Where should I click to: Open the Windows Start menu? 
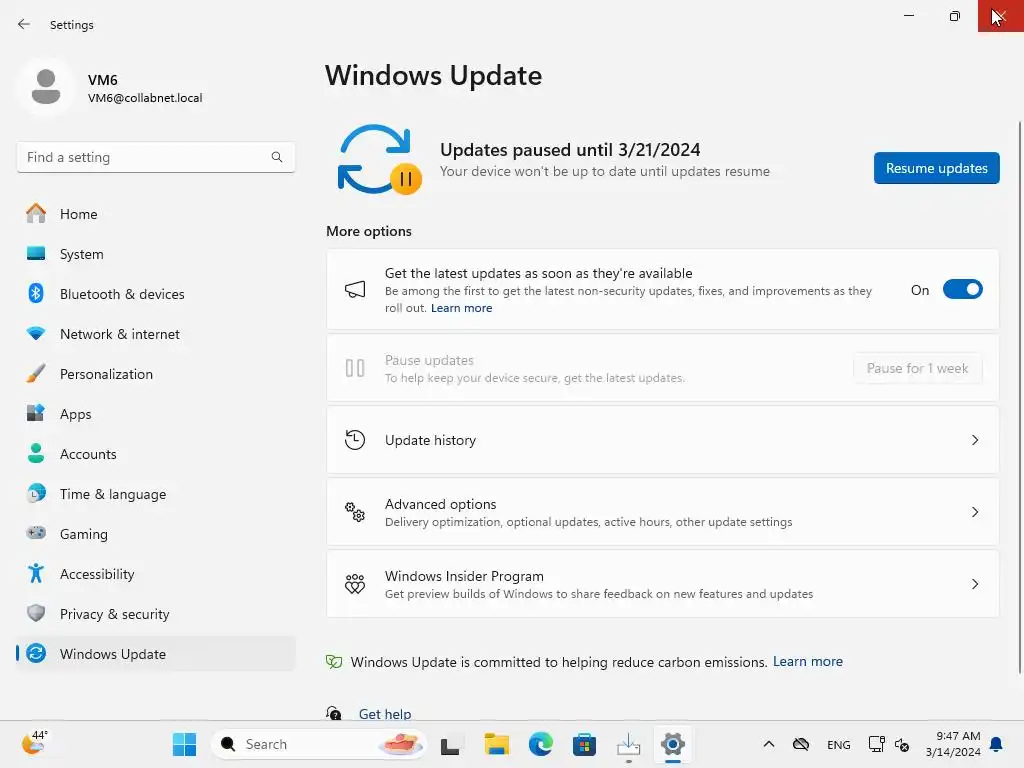coord(184,744)
